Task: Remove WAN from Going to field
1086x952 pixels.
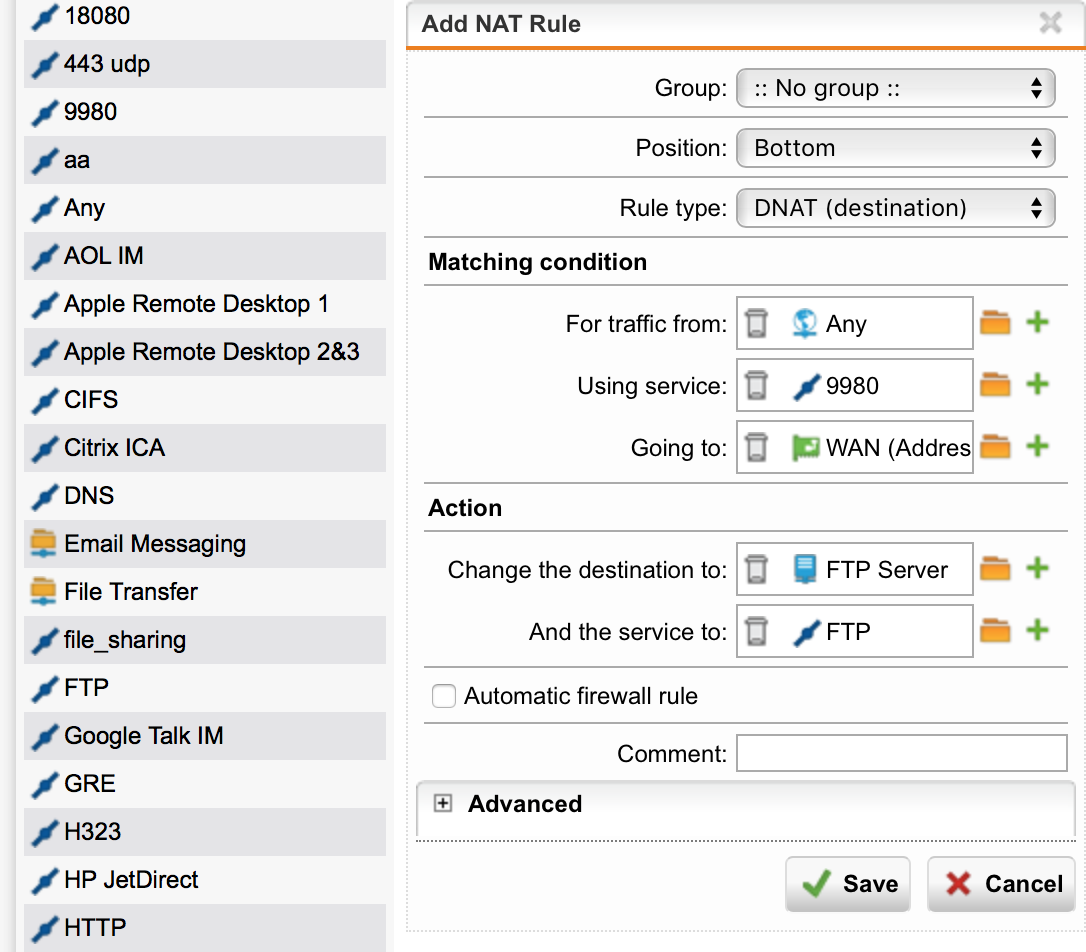Action: pyautogui.click(x=756, y=447)
